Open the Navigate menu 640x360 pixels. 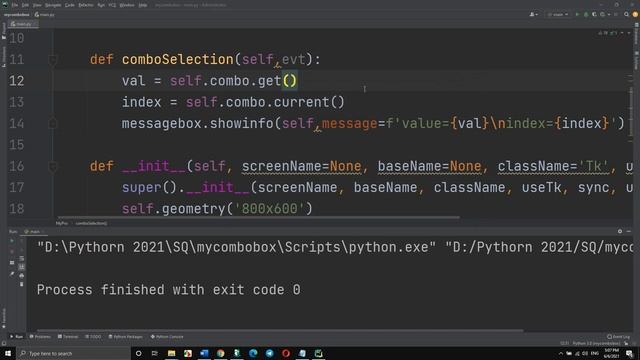tap(53, 5)
